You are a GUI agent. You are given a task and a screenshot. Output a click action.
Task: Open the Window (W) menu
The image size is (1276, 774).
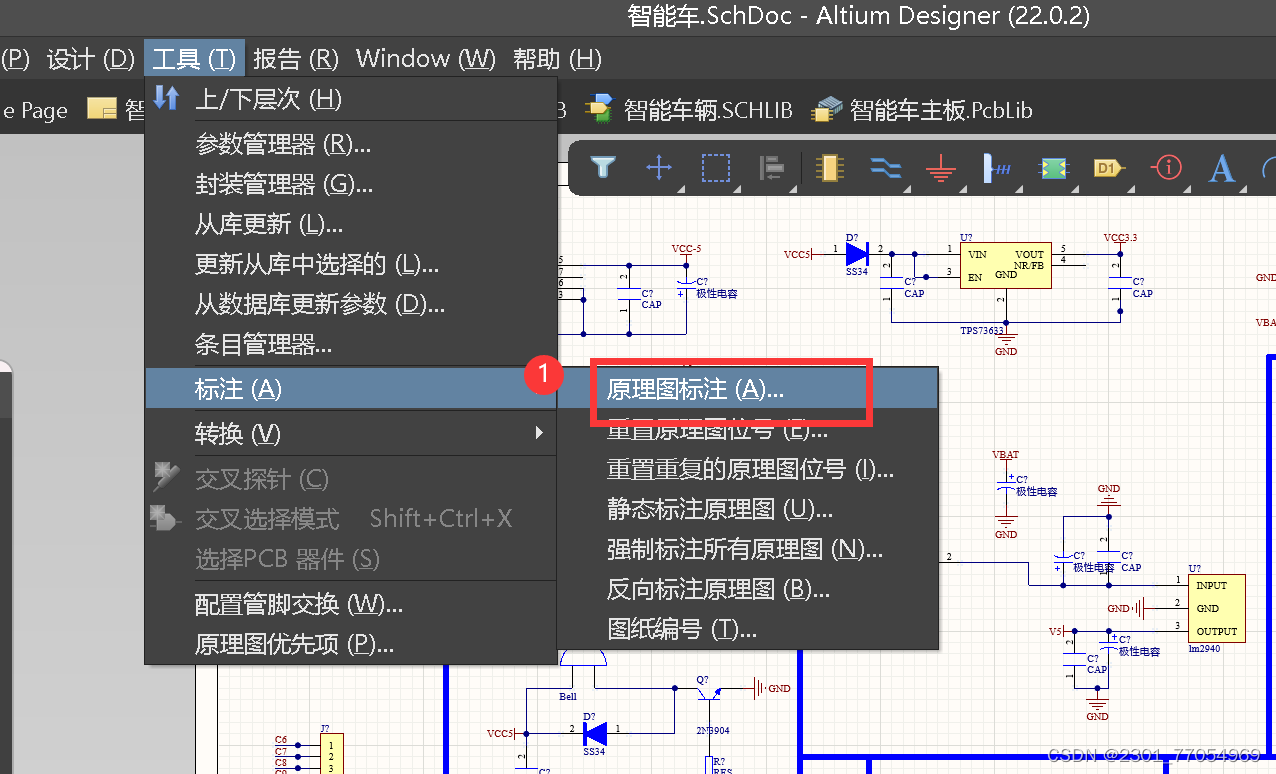pyautogui.click(x=425, y=59)
